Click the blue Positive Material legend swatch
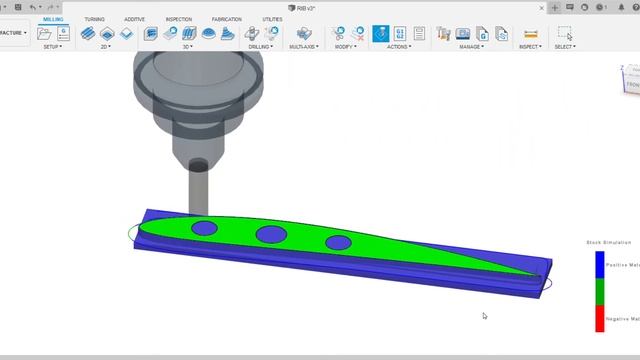The image size is (640, 360). 600,265
